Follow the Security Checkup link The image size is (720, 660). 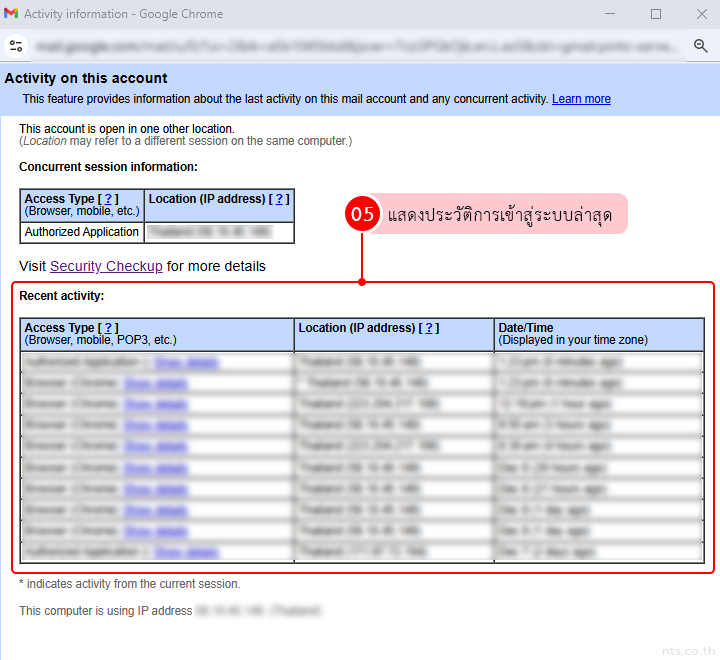(x=106, y=266)
